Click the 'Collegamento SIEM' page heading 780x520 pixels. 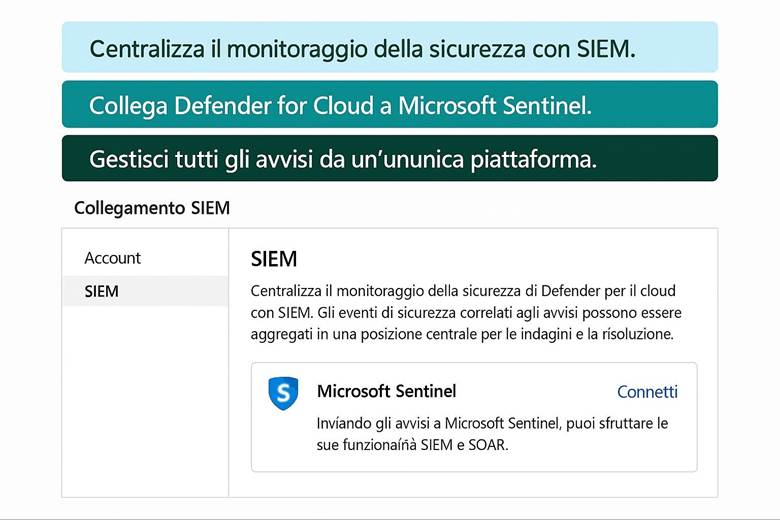click(151, 208)
